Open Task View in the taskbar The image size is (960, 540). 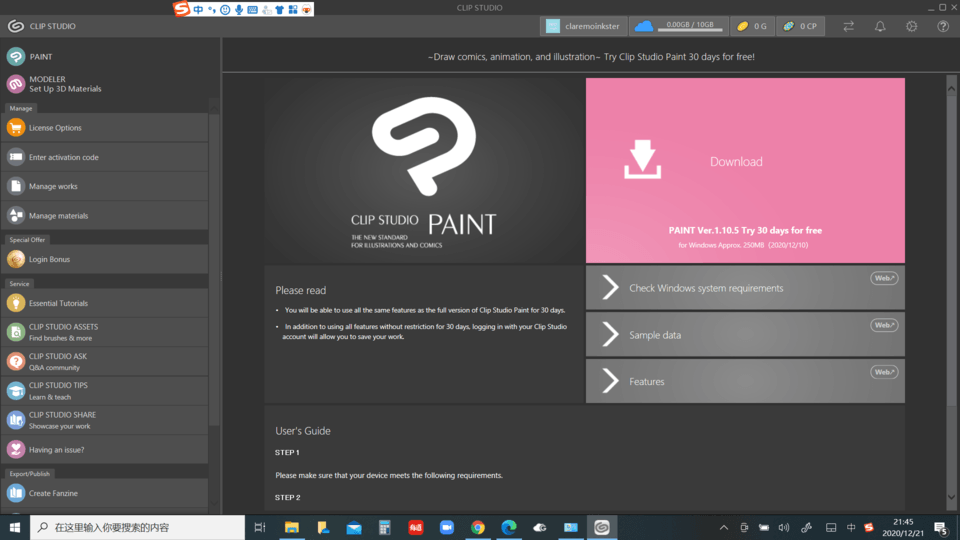click(x=260, y=527)
